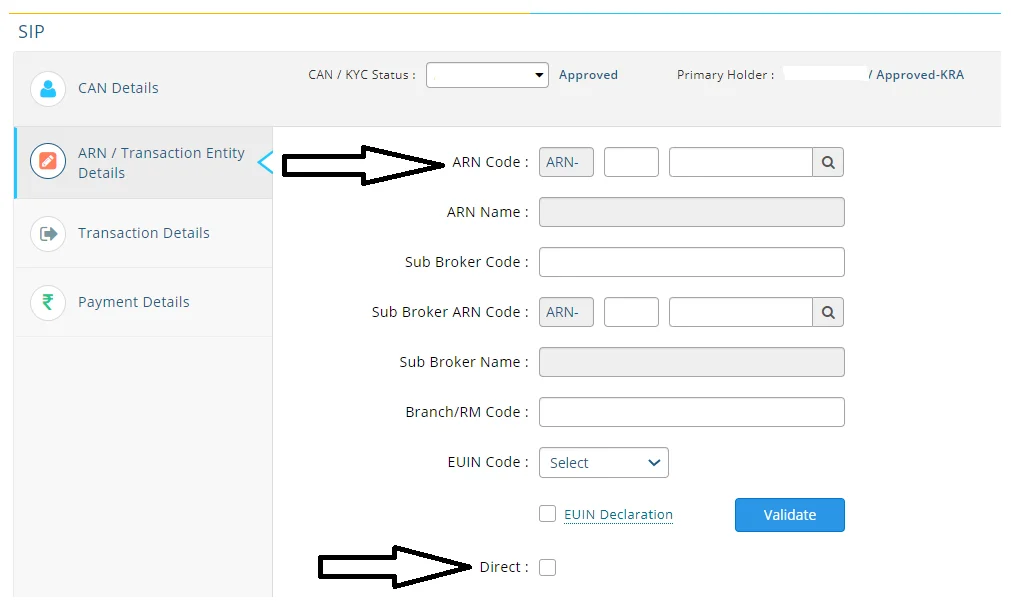Click the CAN Details person icon
This screenshot has height=604, width=1011.
click(x=48, y=88)
